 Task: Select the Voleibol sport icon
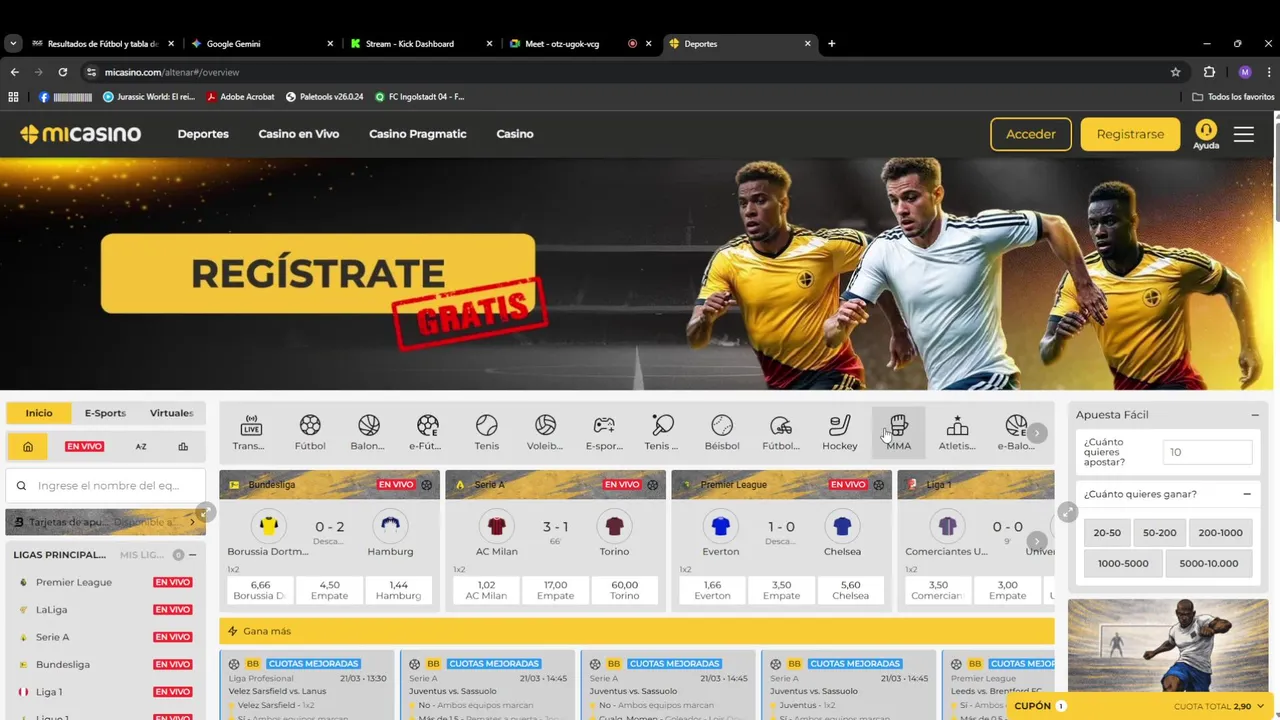point(545,433)
